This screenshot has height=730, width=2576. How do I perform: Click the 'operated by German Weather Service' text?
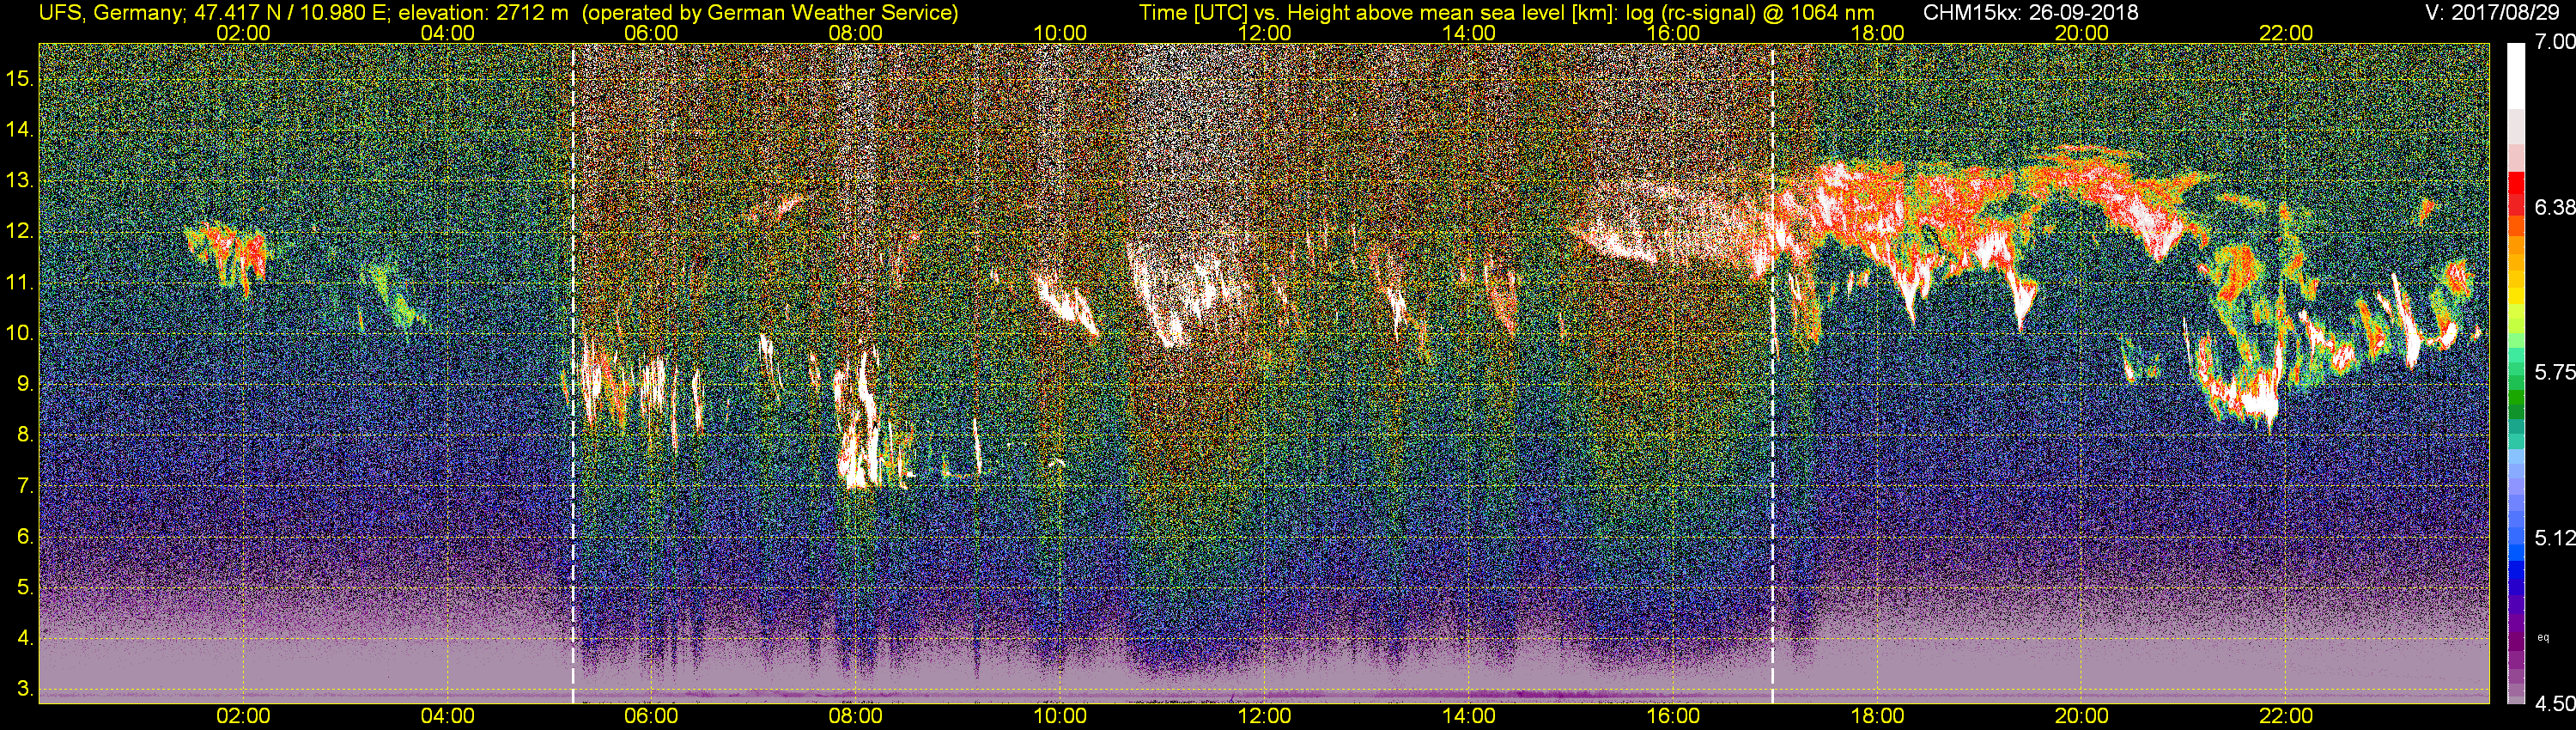(x=769, y=12)
